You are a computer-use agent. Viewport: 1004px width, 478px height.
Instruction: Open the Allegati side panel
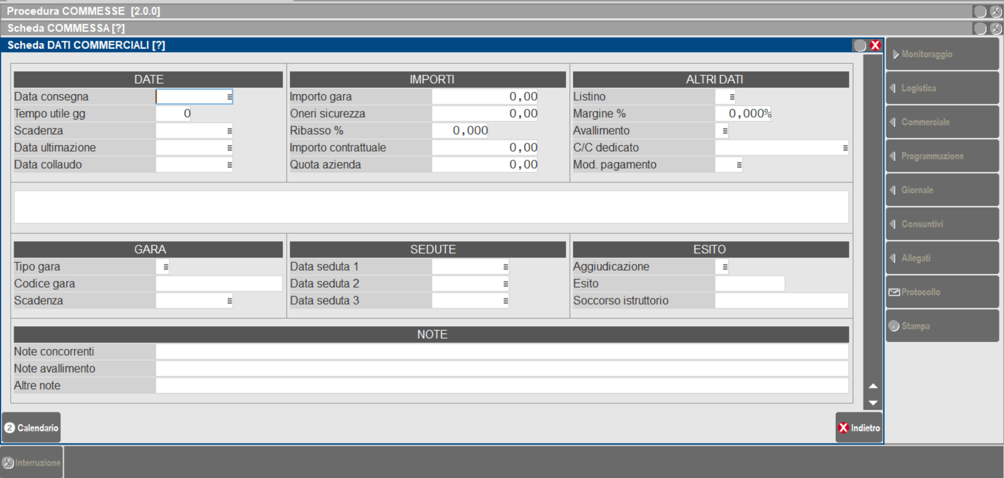click(x=941, y=258)
